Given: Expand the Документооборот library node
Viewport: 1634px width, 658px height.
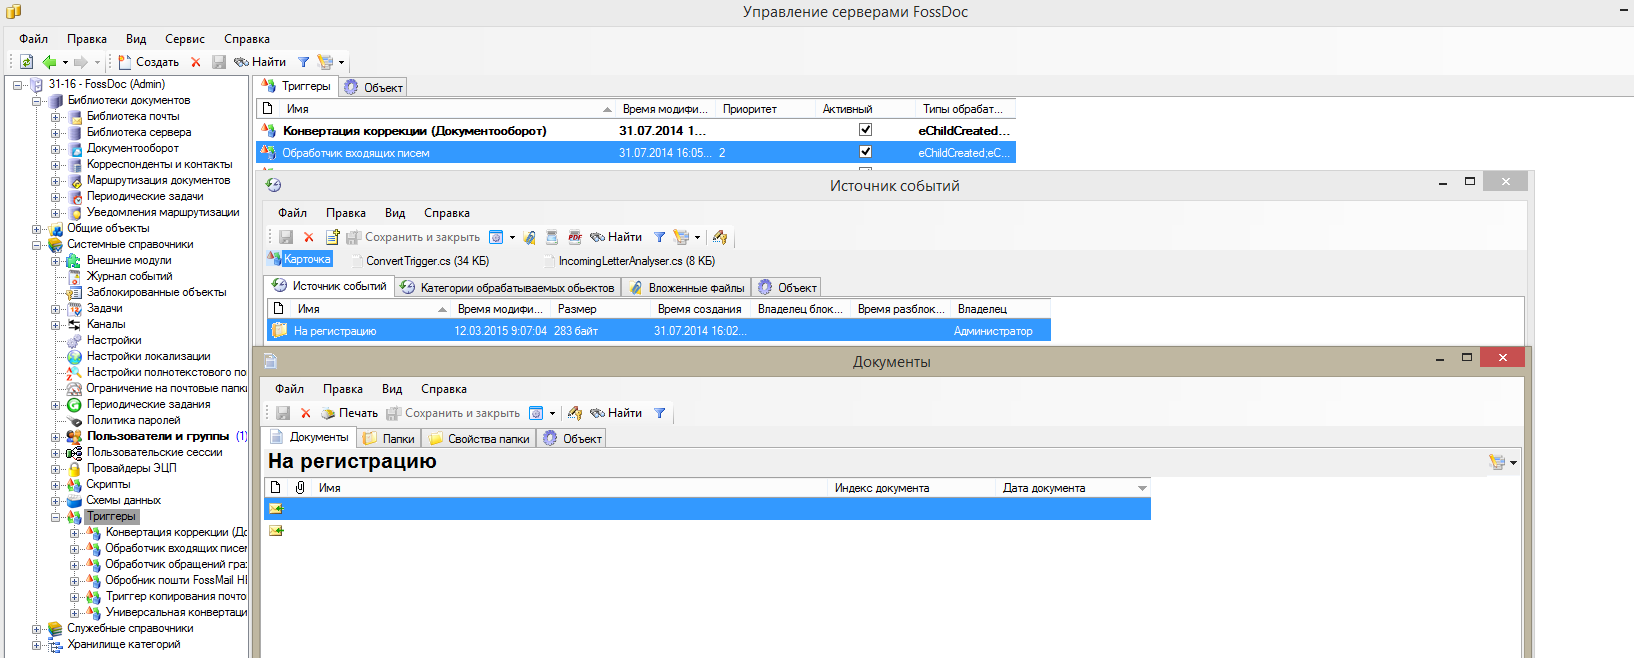Looking at the screenshot, I should [56, 148].
